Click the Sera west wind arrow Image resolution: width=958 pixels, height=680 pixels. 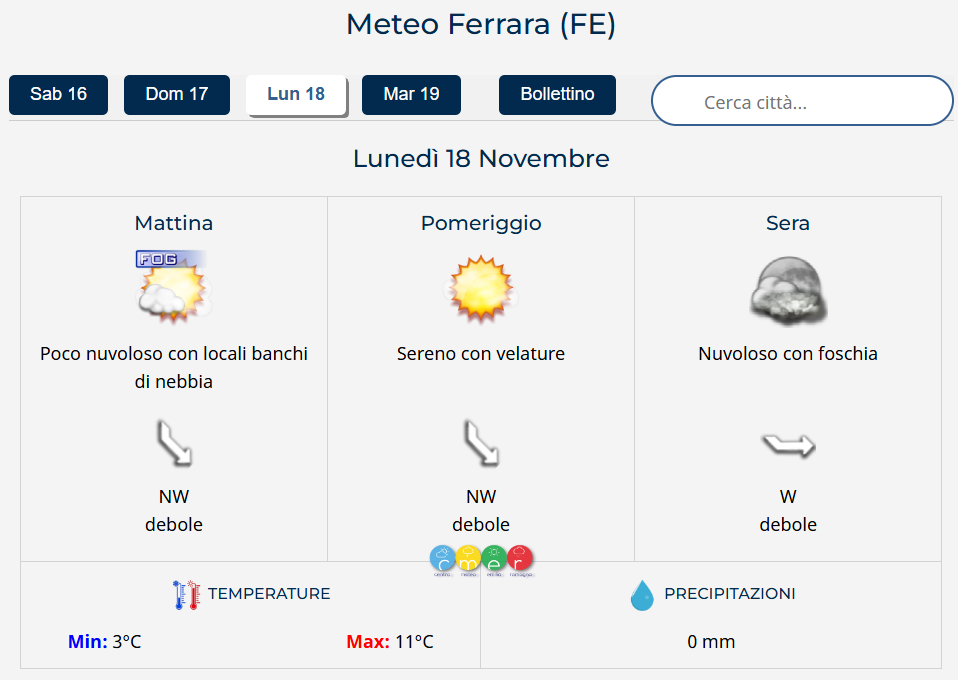(788, 444)
